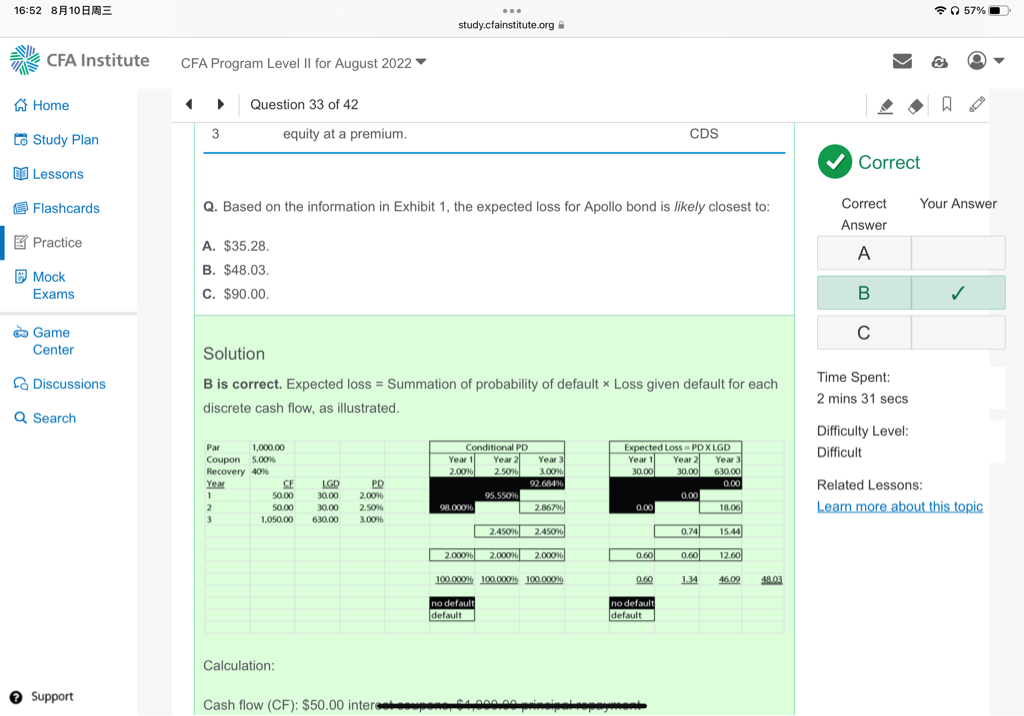Click the Solution heading
This screenshot has height=716, width=1024.
(234, 353)
